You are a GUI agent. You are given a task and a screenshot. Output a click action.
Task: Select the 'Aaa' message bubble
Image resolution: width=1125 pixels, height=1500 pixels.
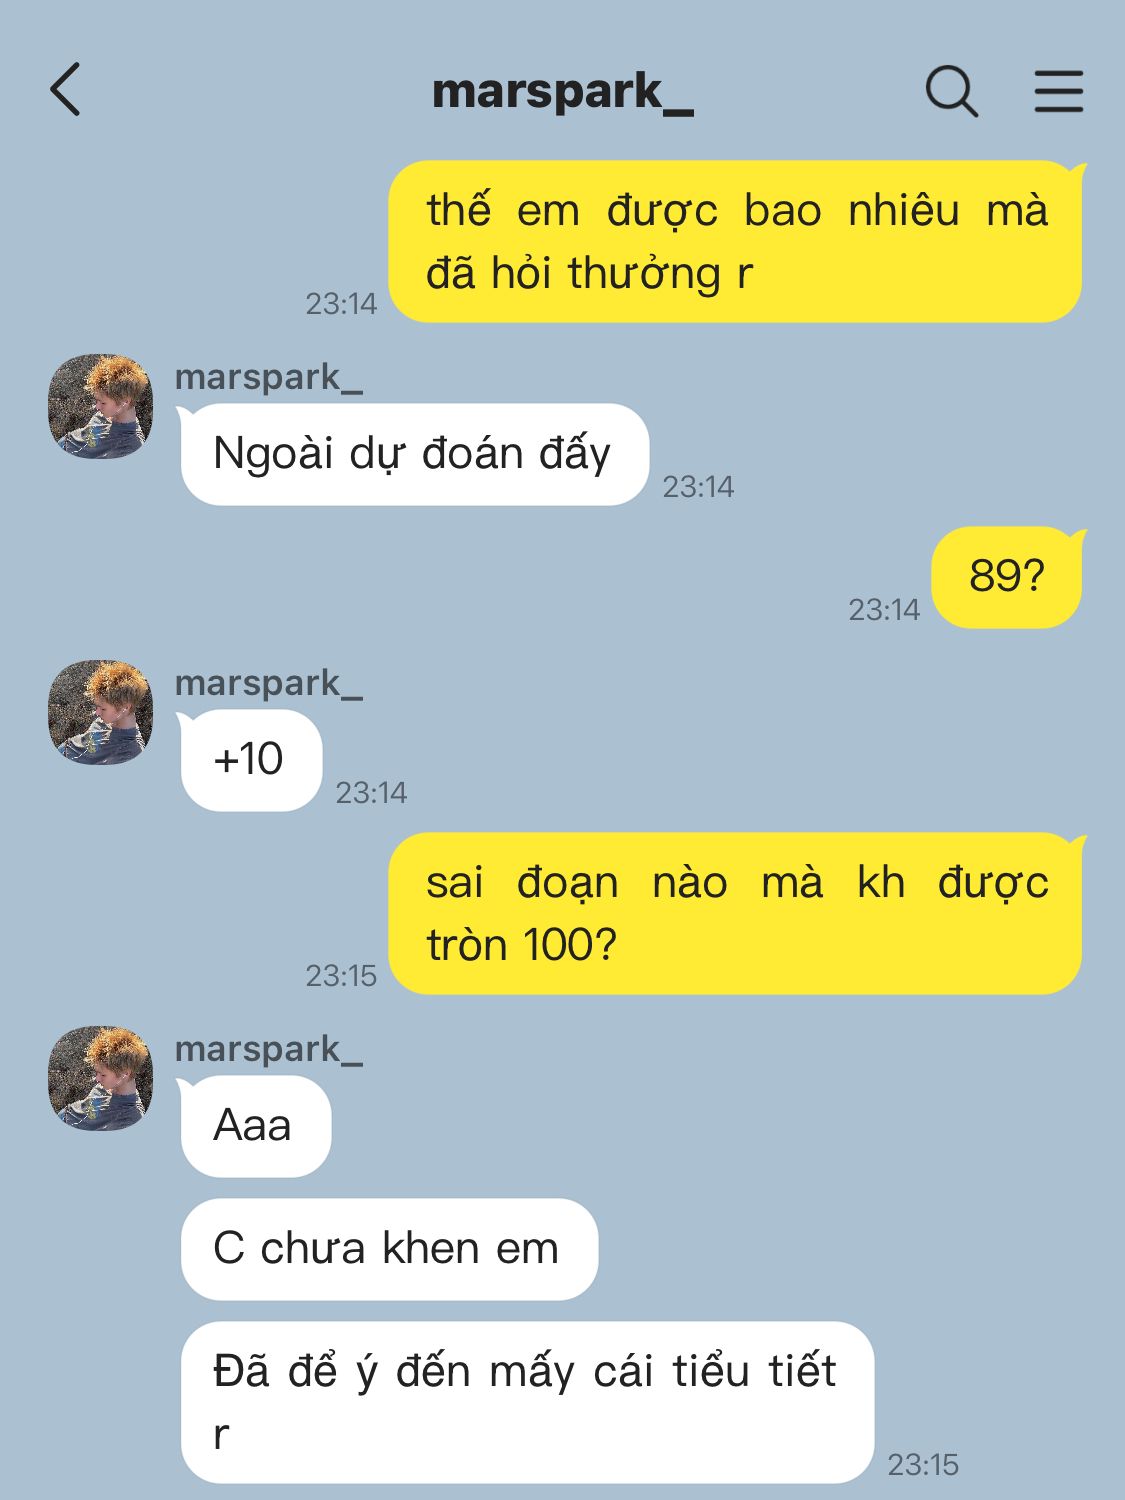254,1126
